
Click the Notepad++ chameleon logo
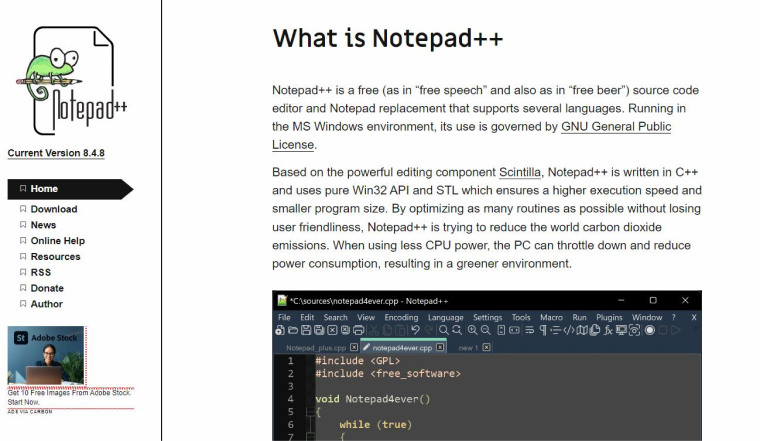click(73, 81)
